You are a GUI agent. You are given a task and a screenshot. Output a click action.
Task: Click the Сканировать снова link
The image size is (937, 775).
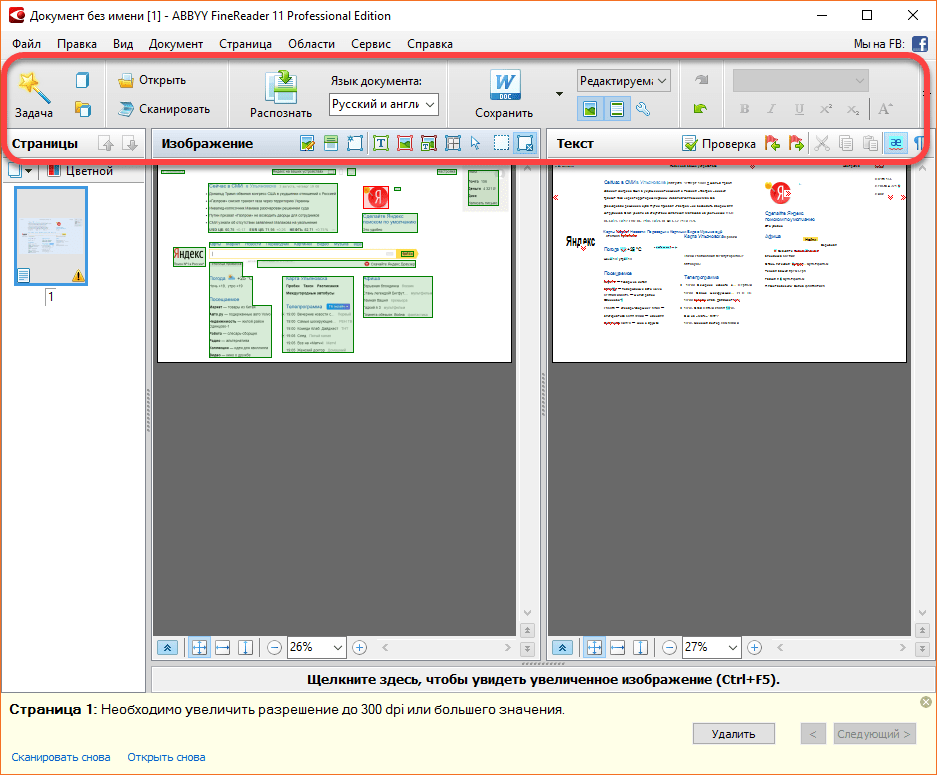[x=61, y=757]
